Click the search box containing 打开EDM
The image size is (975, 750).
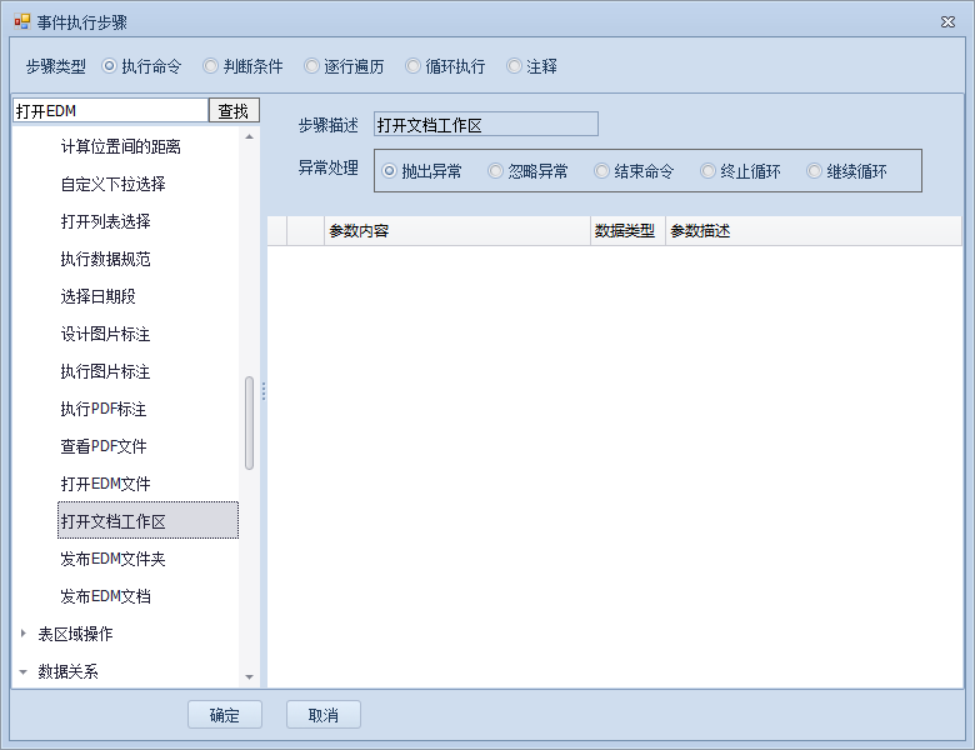(x=109, y=111)
